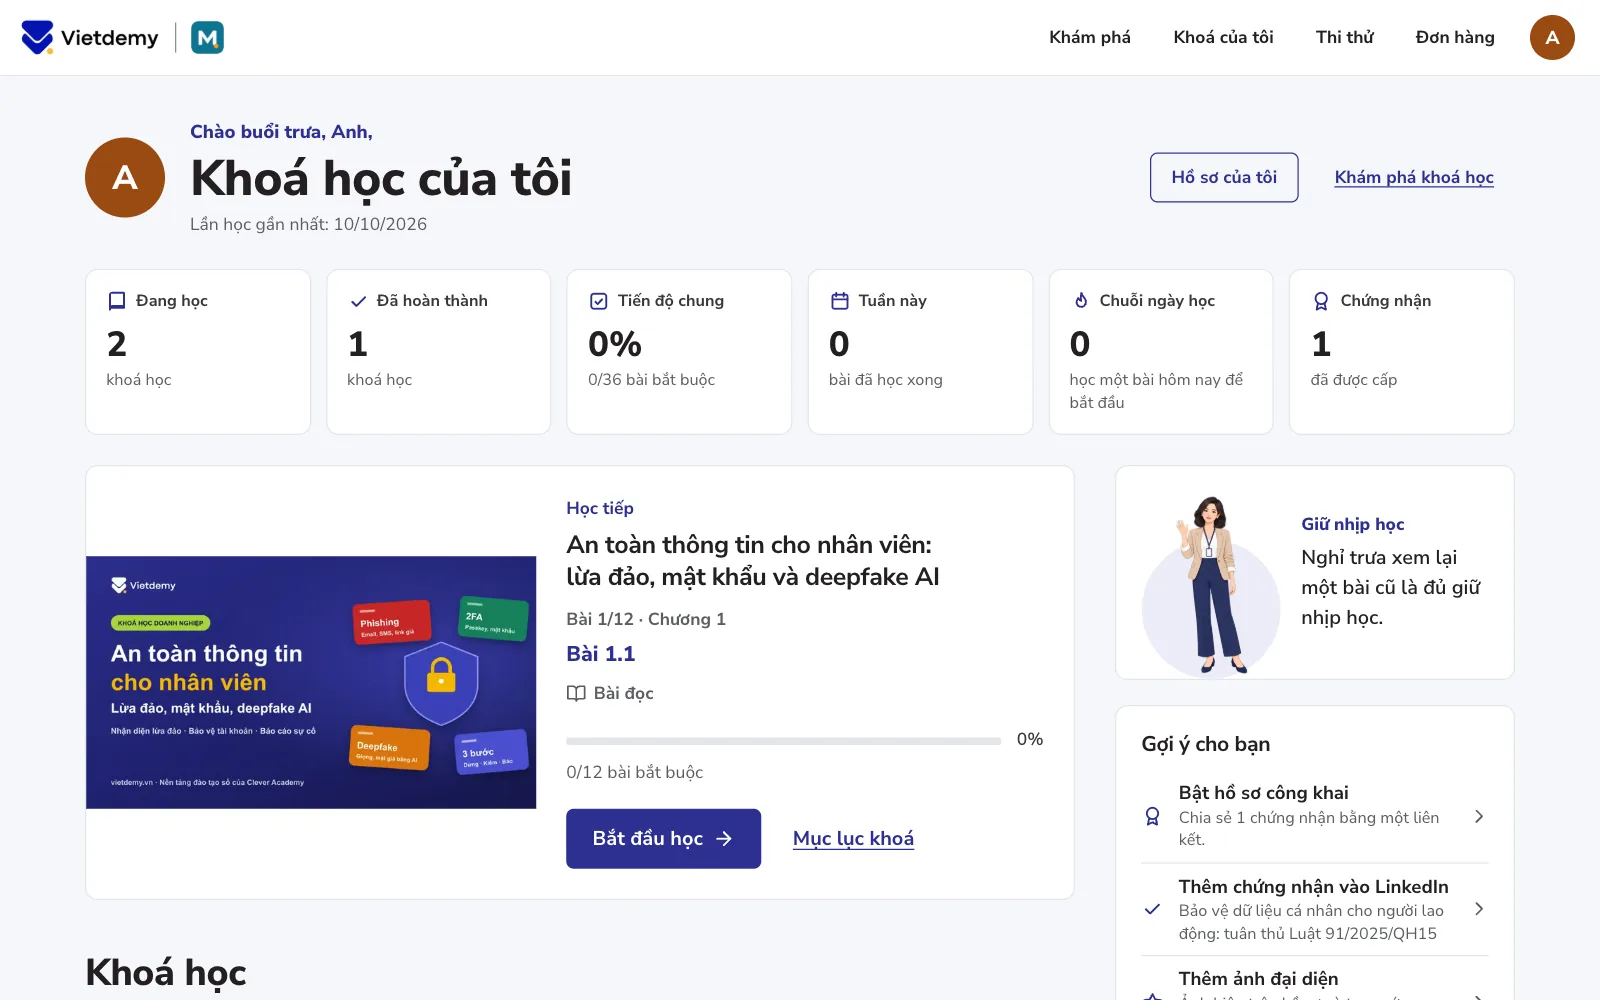Select the Đang học stat card
Image resolution: width=1600 pixels, height=1000 pixels.
tap(198, 351)
